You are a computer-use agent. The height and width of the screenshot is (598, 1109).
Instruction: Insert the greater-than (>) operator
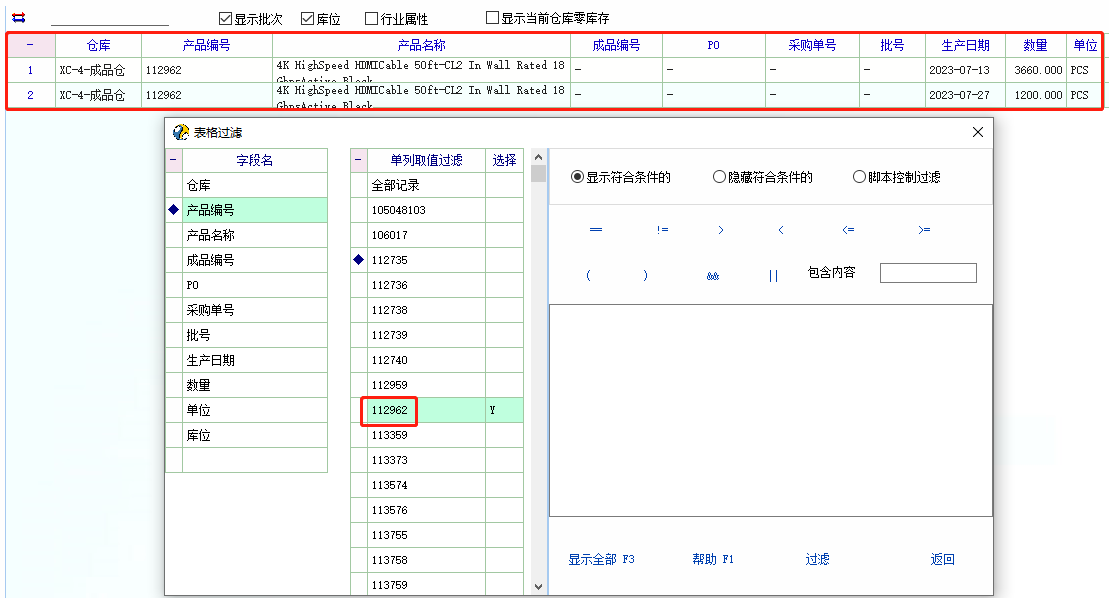pos(721,230)
